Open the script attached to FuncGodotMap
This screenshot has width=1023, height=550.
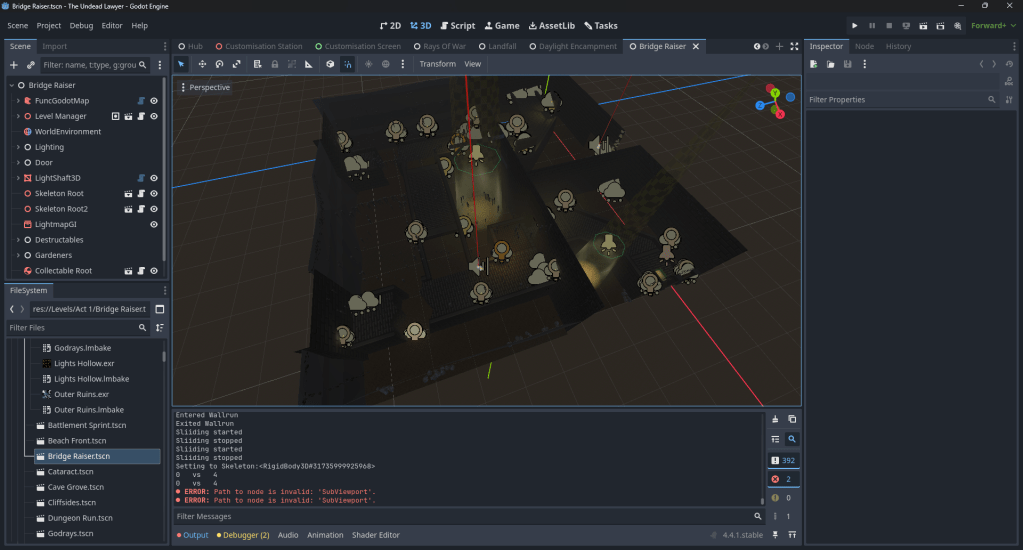(x=141, y=101)
